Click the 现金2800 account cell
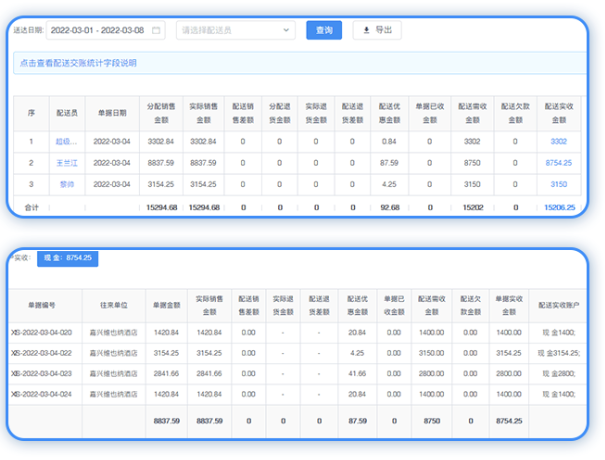This screenshot has height=460, width=605. tap(559, 374)
